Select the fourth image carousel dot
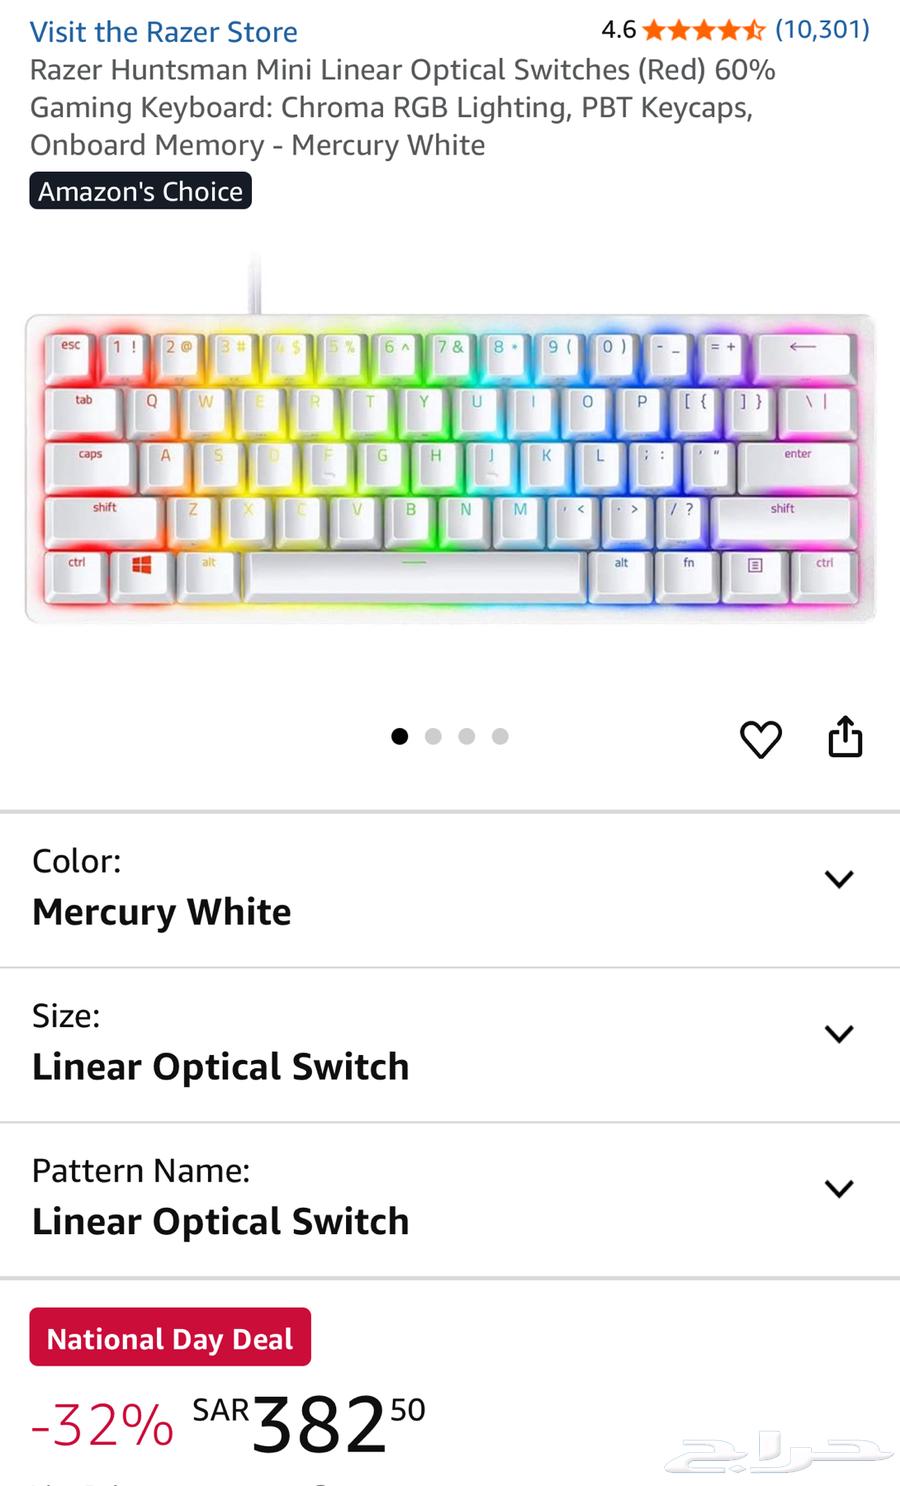 pyautogui.click(x=500, y=736)
